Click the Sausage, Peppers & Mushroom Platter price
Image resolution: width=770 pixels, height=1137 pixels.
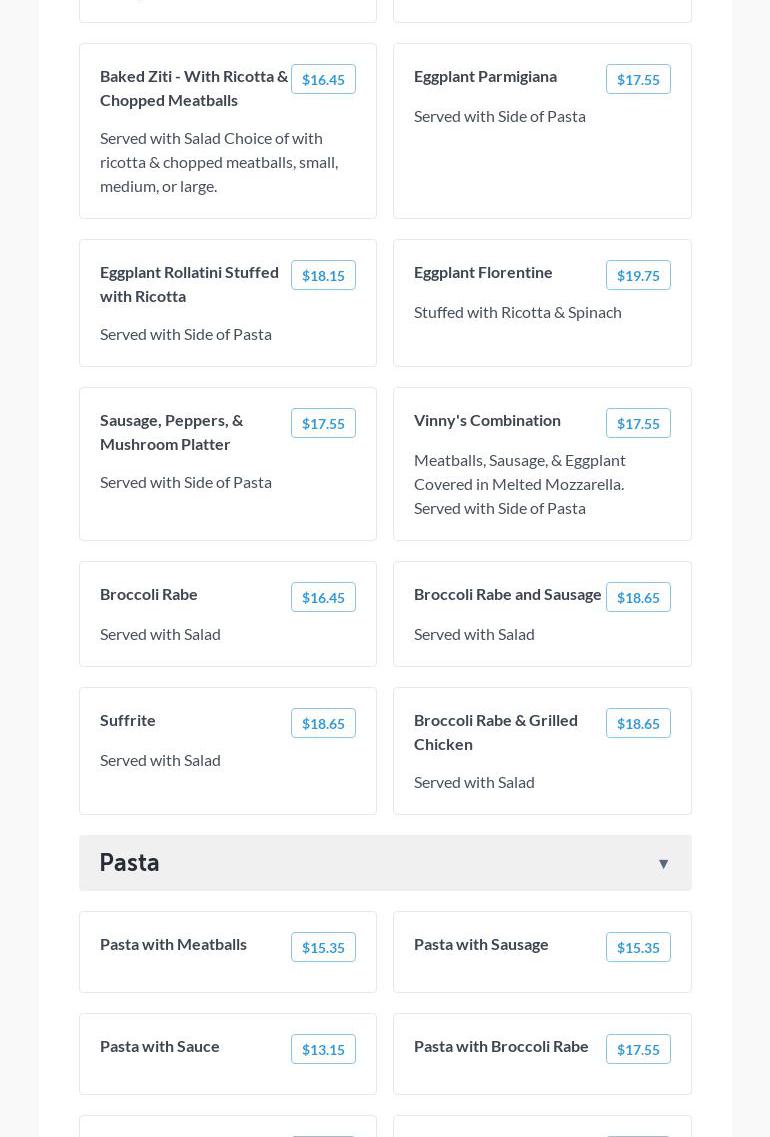[323, 424]
